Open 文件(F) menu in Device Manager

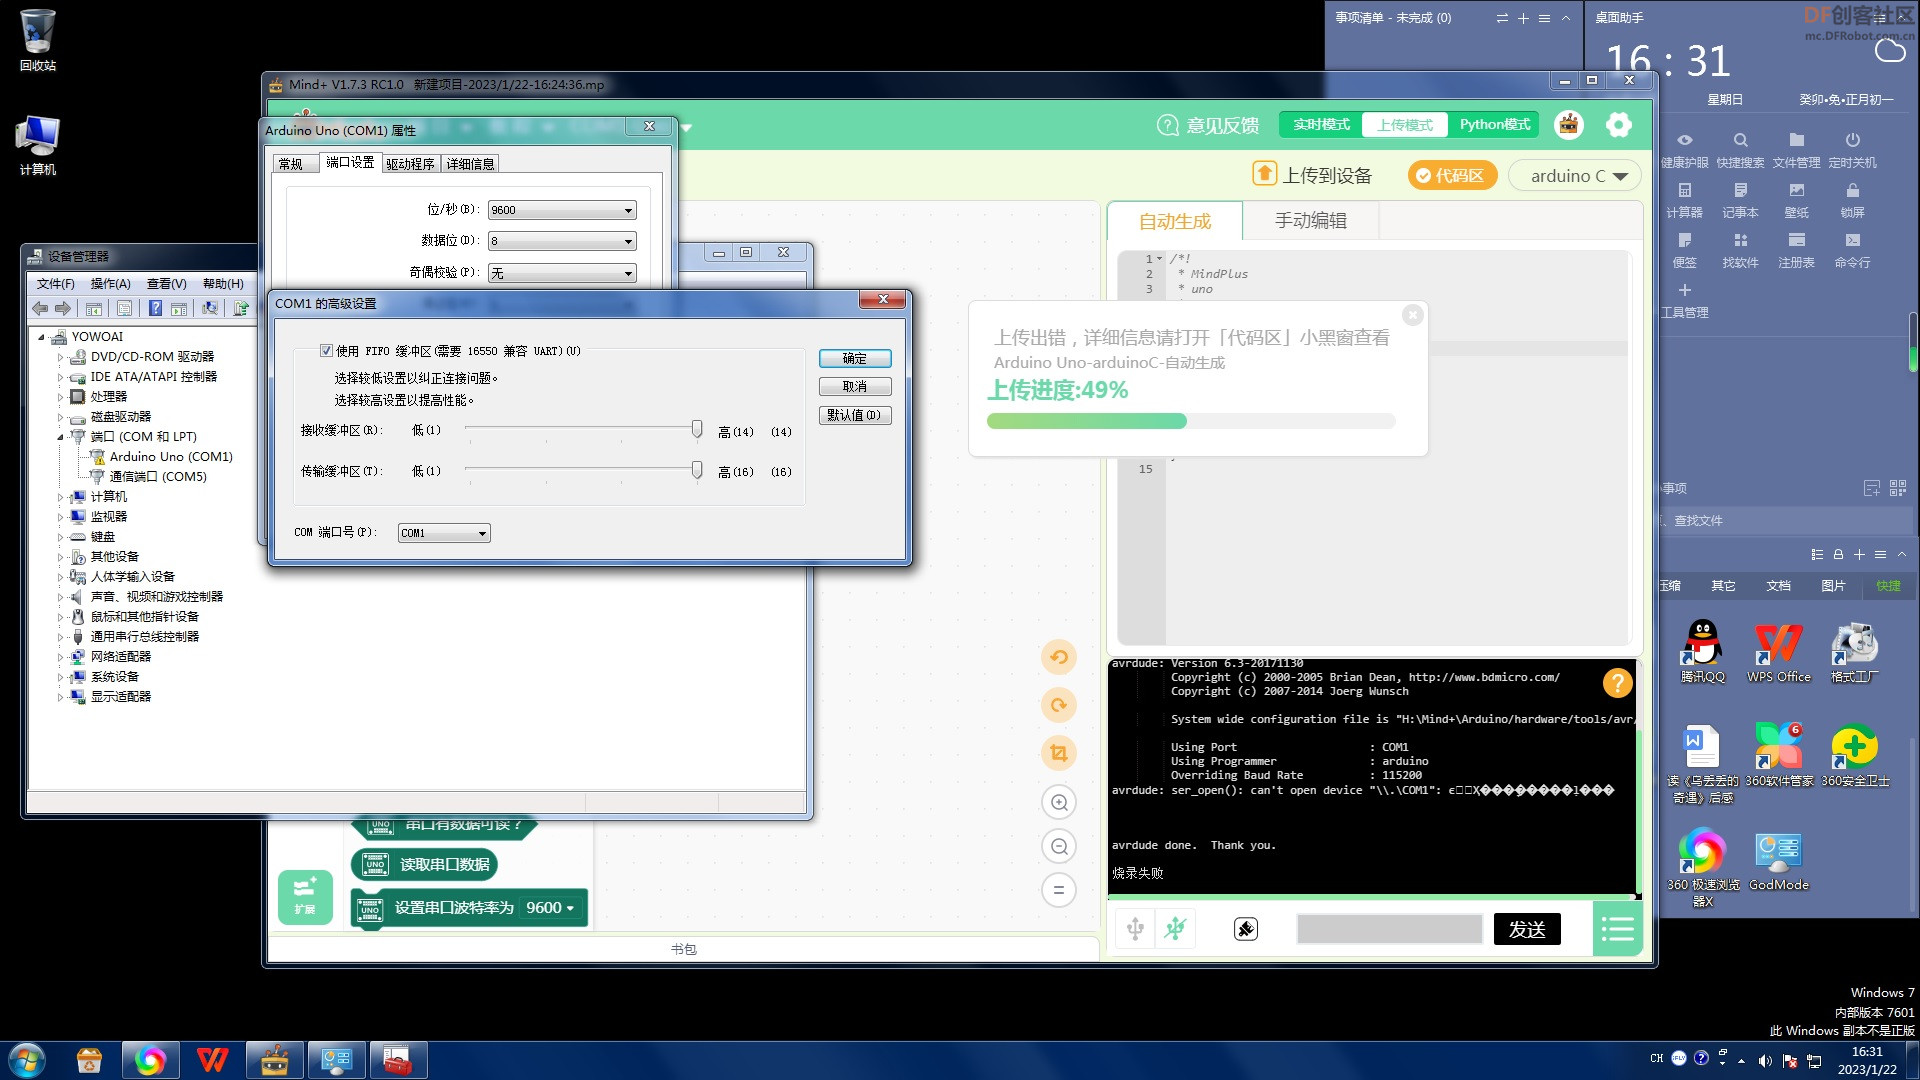tap(56, 284)
